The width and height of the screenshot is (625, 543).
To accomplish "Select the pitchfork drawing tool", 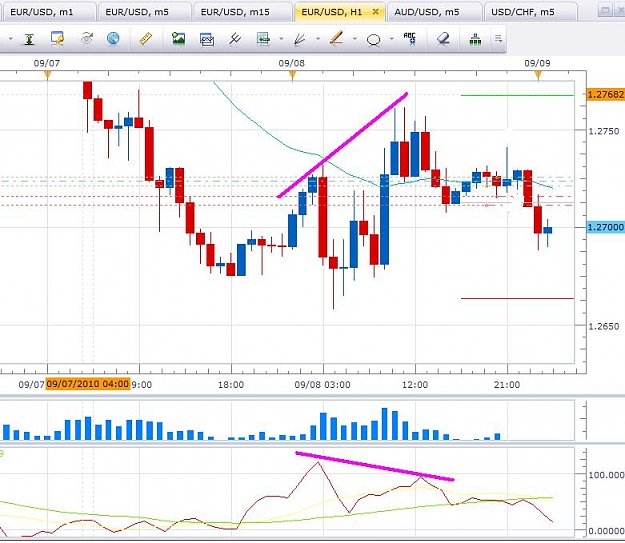I will click(235, 39).
